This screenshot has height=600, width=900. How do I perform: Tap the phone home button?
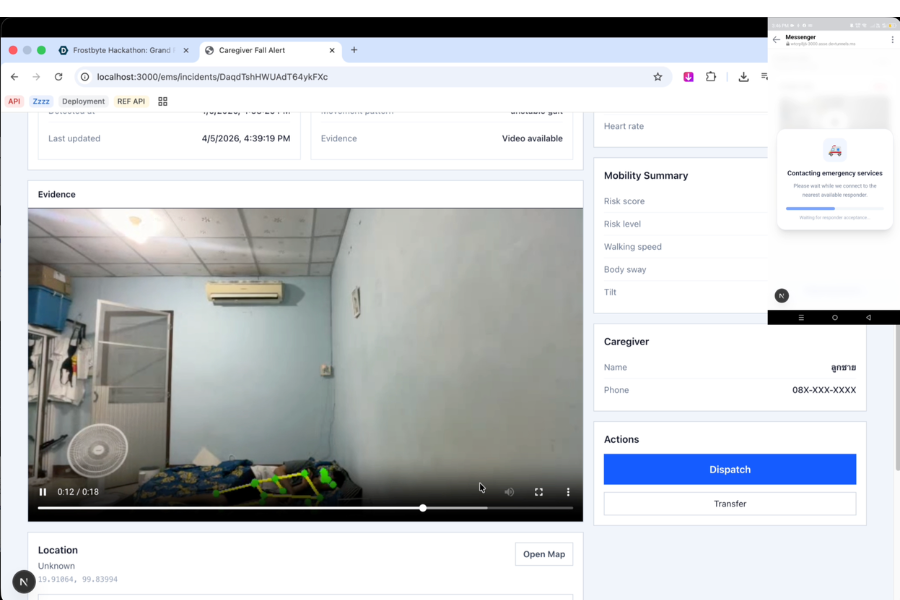(x=835, y=318)
